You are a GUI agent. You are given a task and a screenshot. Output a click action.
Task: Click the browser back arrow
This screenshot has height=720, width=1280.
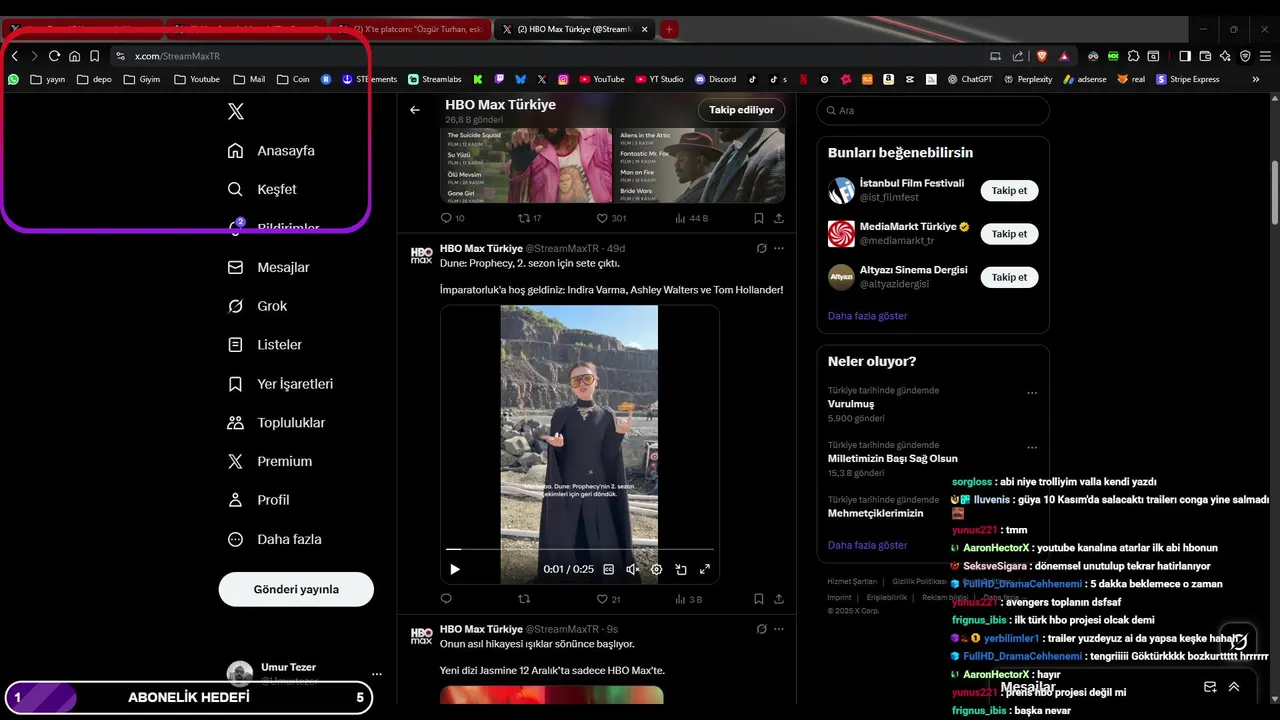[14, 56]
